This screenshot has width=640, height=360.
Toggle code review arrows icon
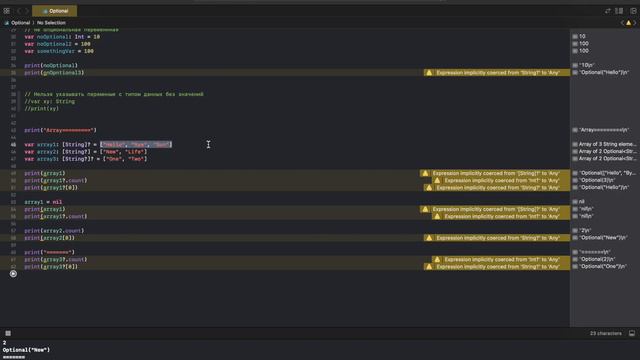click(608, 11)
